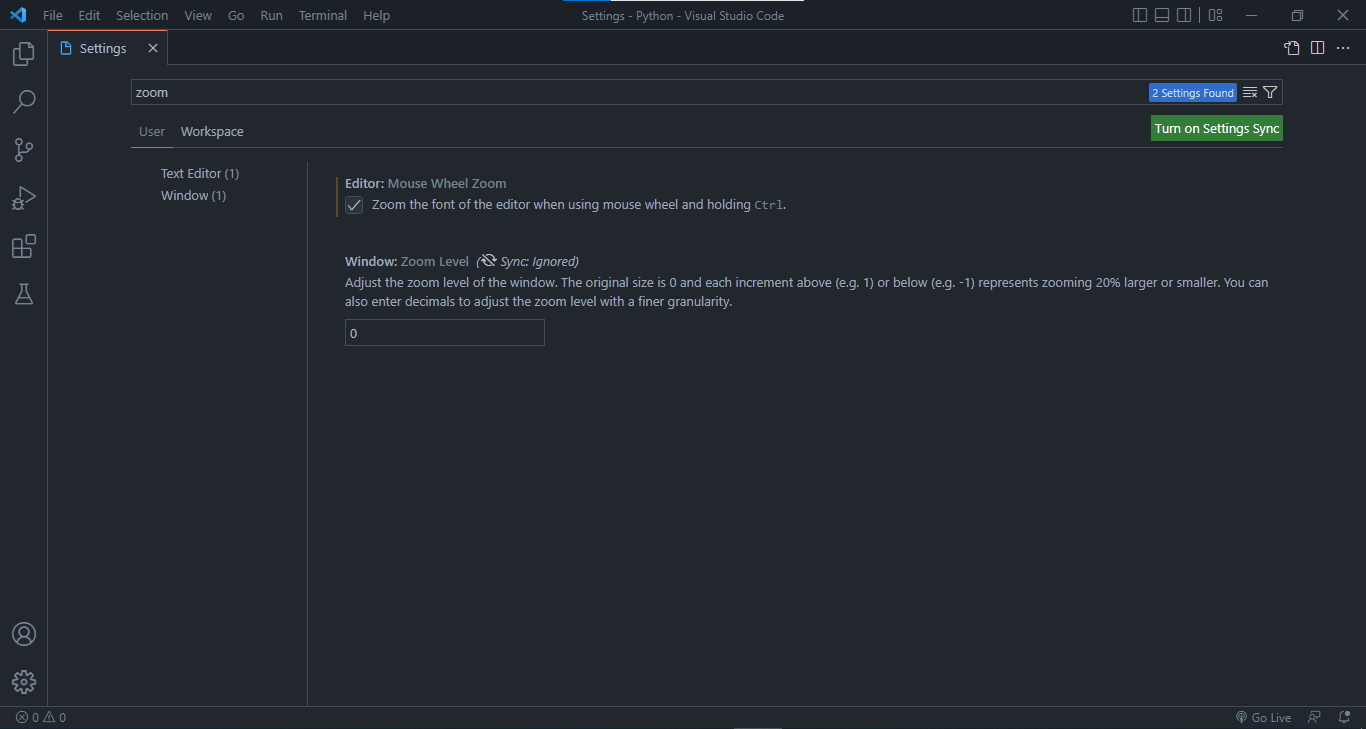This screenshot has width=1366, height=729.
Task: Open Run and Debug view
Action: tap(24, 198)
